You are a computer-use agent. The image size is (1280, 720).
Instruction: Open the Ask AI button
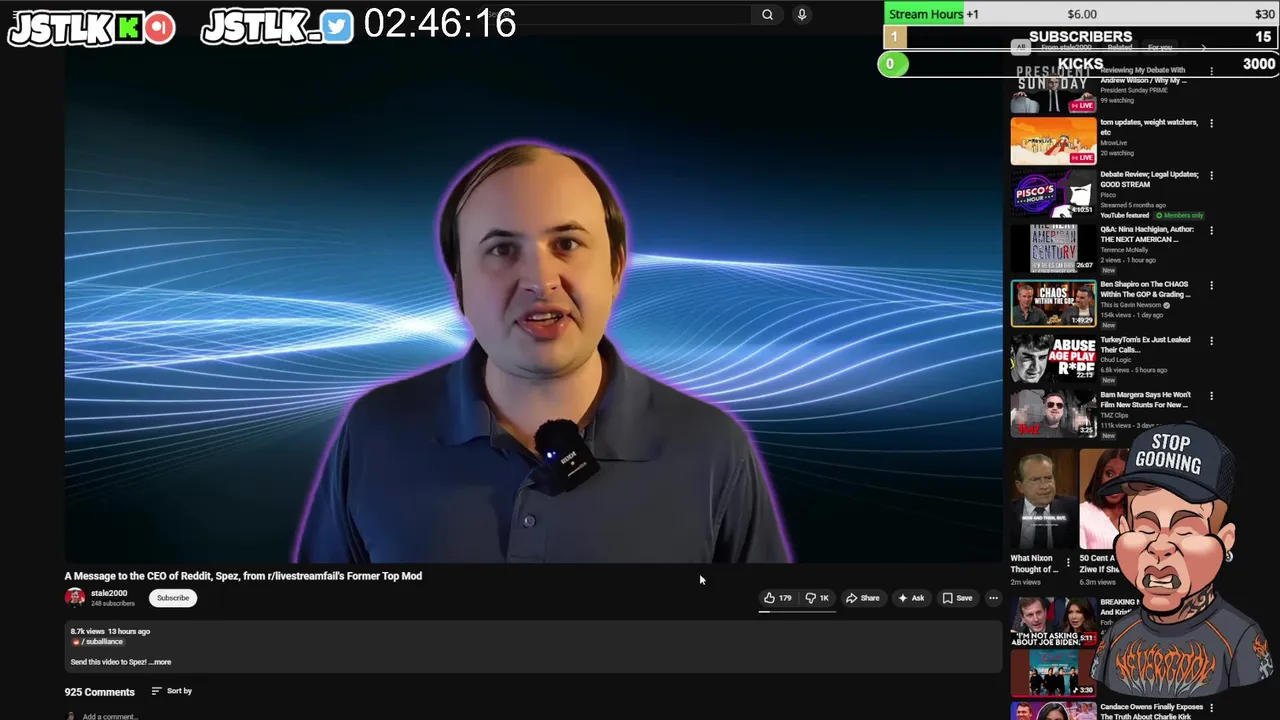pyautogui.click(x=911, y=598)
